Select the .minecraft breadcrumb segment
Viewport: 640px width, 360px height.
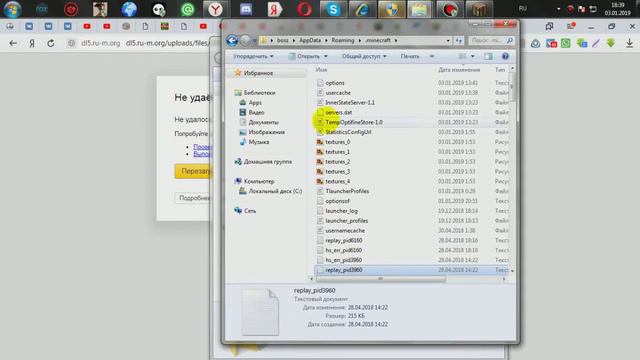point(378,40)
